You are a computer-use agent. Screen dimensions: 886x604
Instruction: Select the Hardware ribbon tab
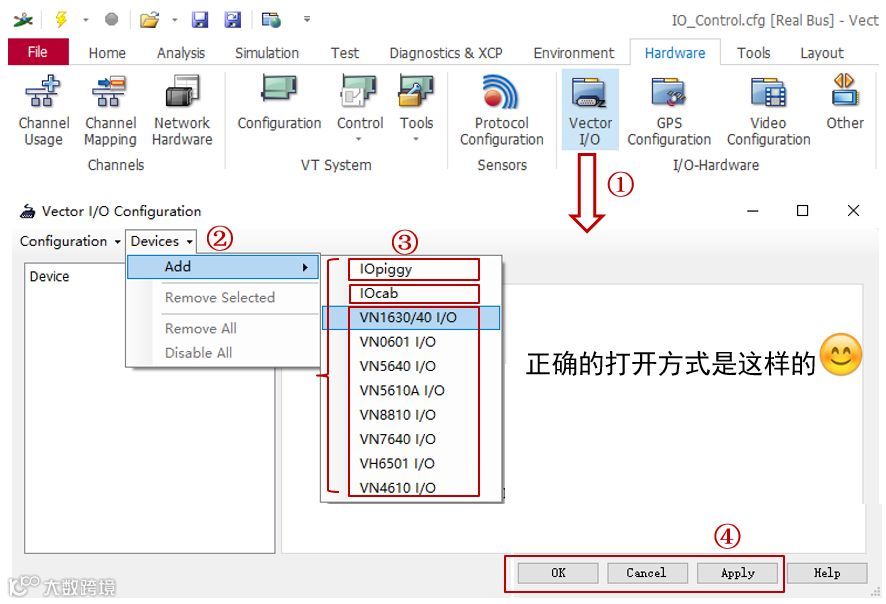point(675,53)
